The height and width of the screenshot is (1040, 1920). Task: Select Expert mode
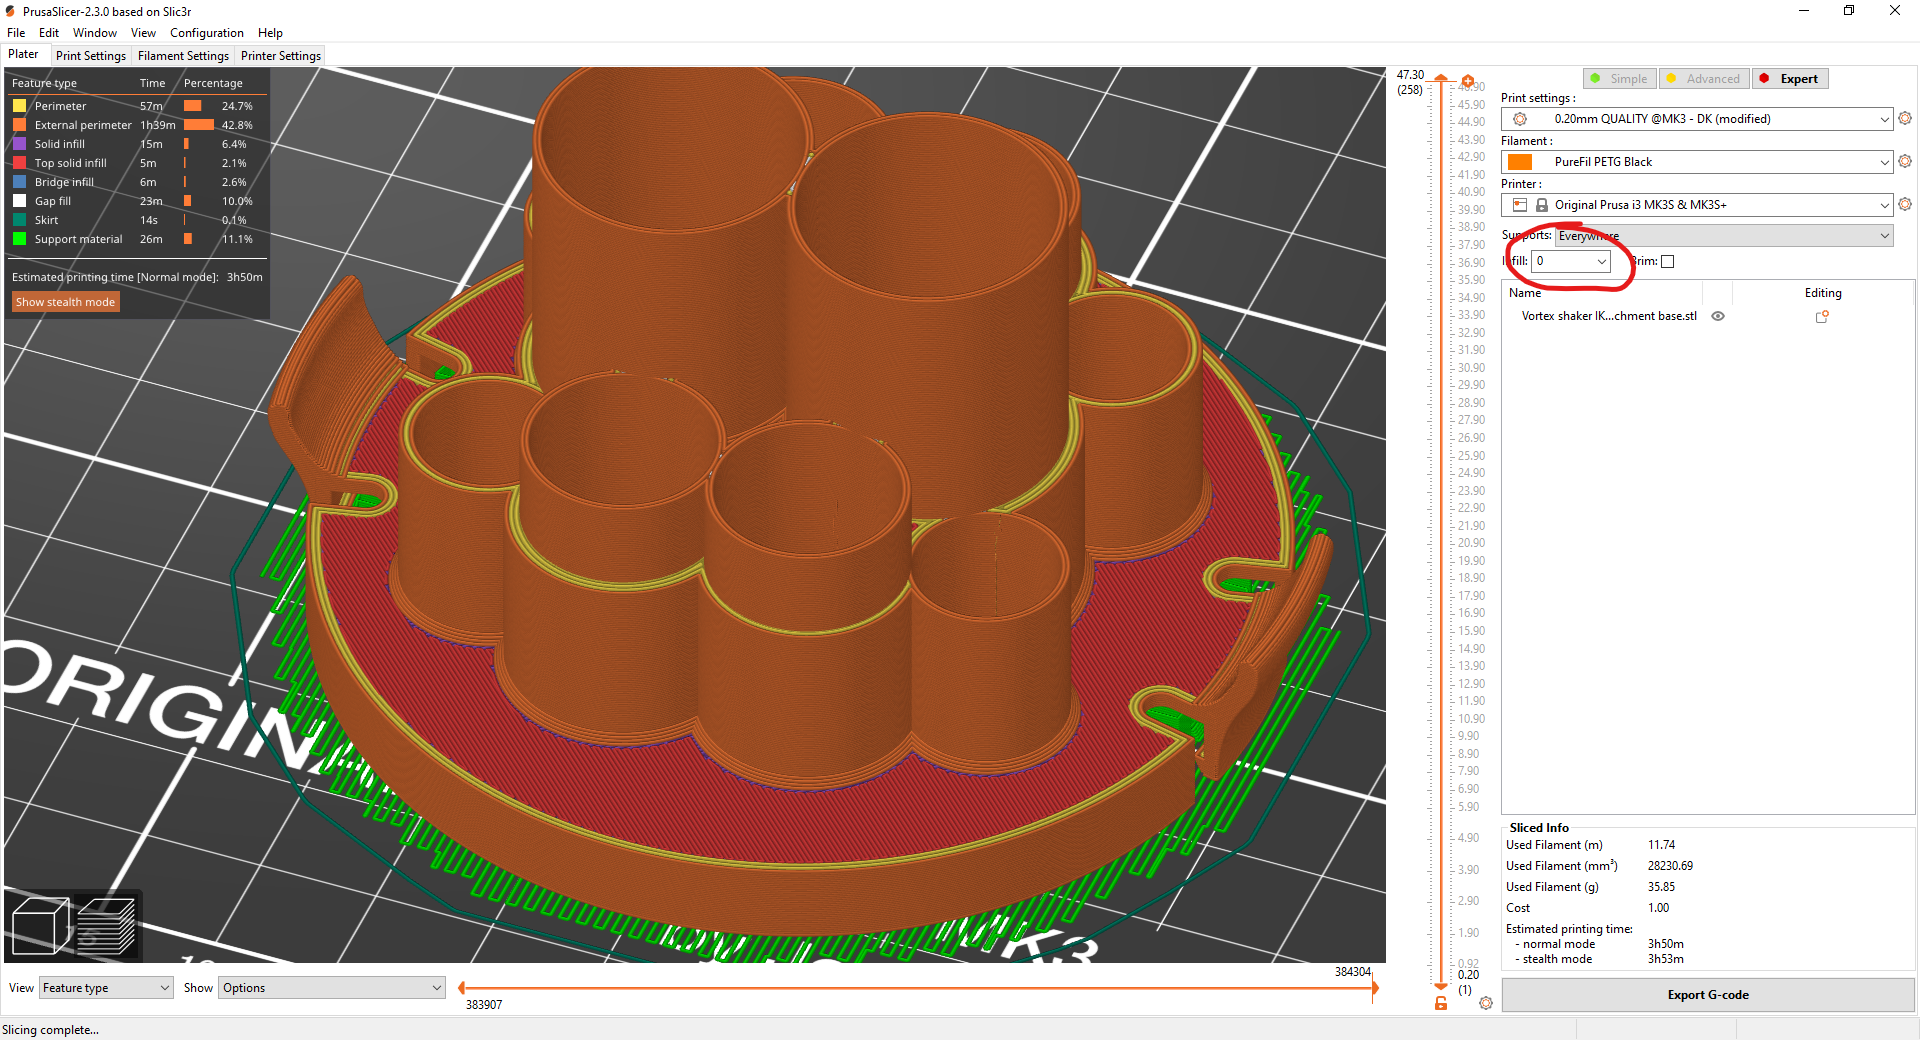coord(1790,79)
